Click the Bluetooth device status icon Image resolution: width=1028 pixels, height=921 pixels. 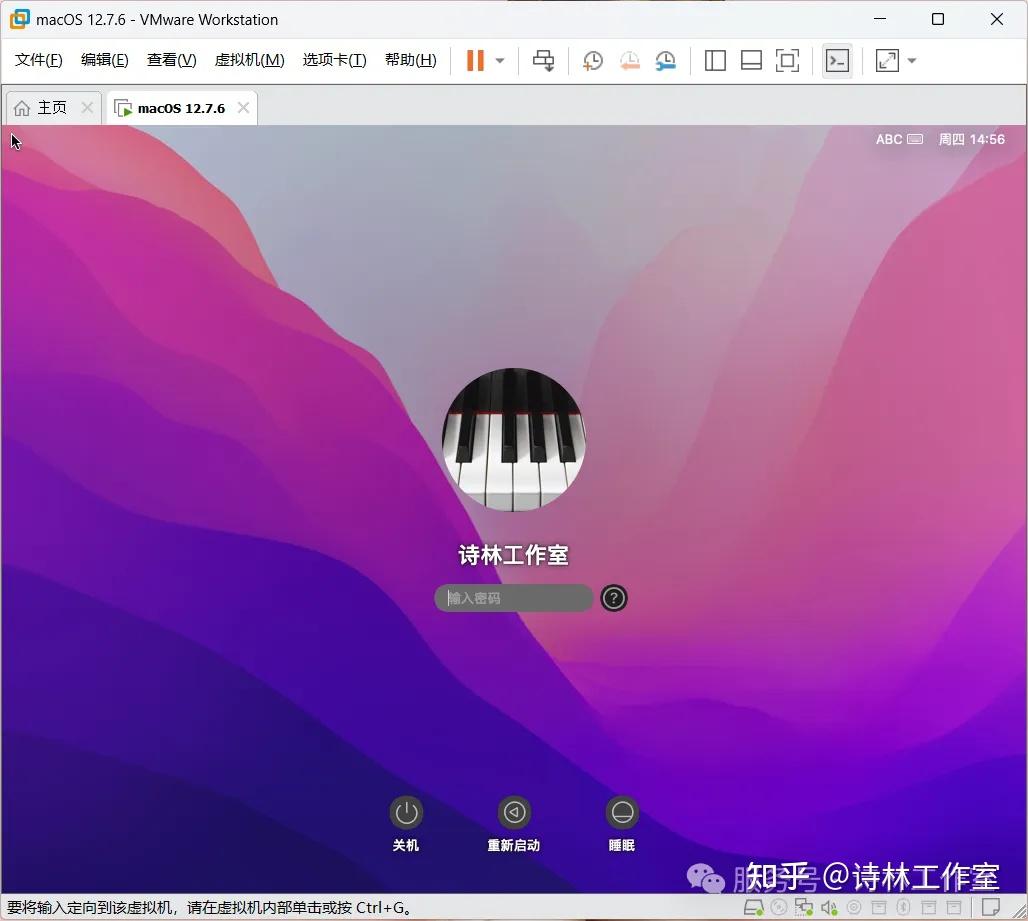903,907
